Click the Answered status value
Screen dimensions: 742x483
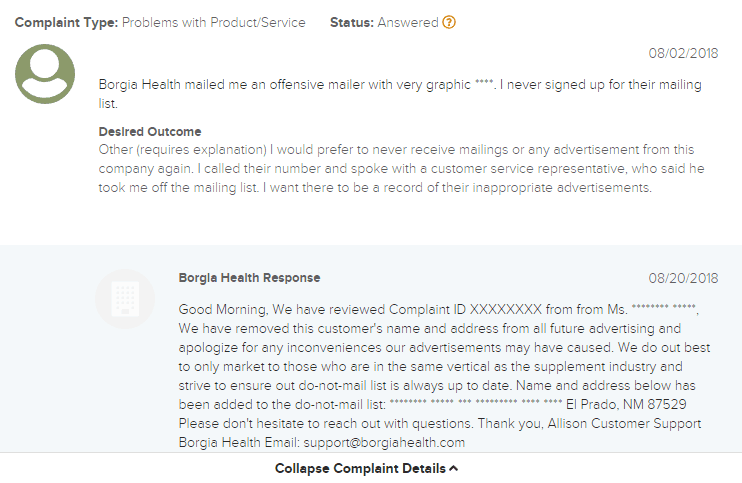pyautogui.click(x=407, y=22)
